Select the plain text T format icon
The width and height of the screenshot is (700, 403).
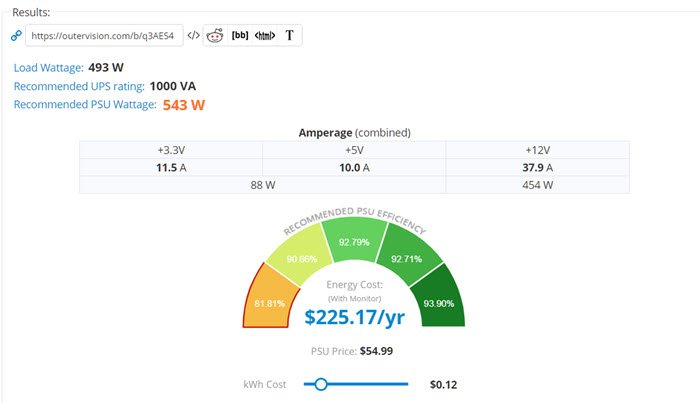tap(290, 36)
